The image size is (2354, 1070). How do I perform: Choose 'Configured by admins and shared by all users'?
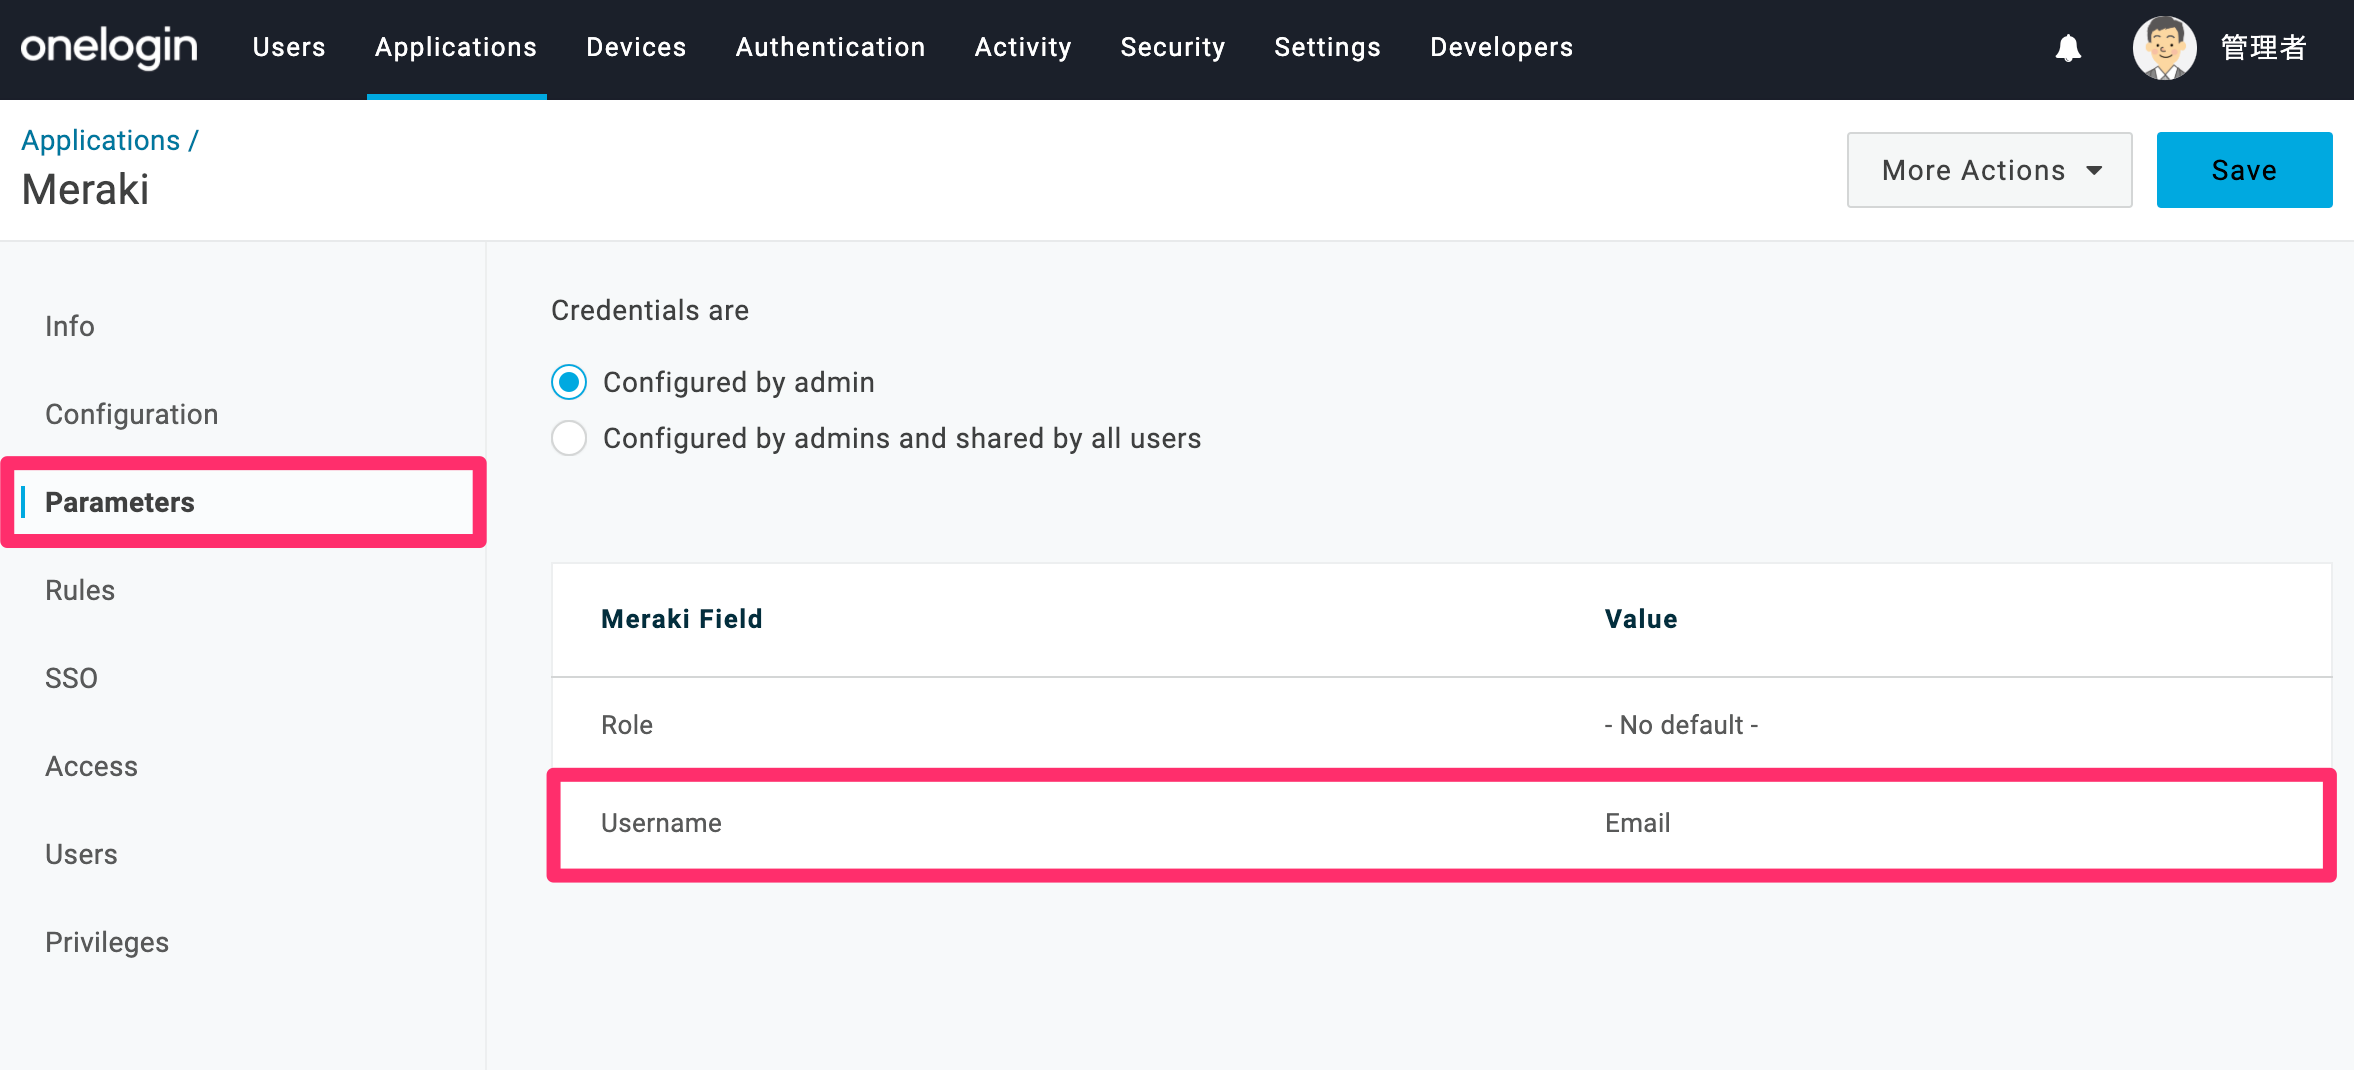(x=569, y=438)
